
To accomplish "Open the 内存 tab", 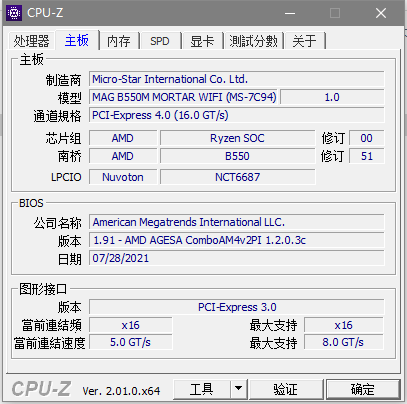I will click(x=119, y=41).
